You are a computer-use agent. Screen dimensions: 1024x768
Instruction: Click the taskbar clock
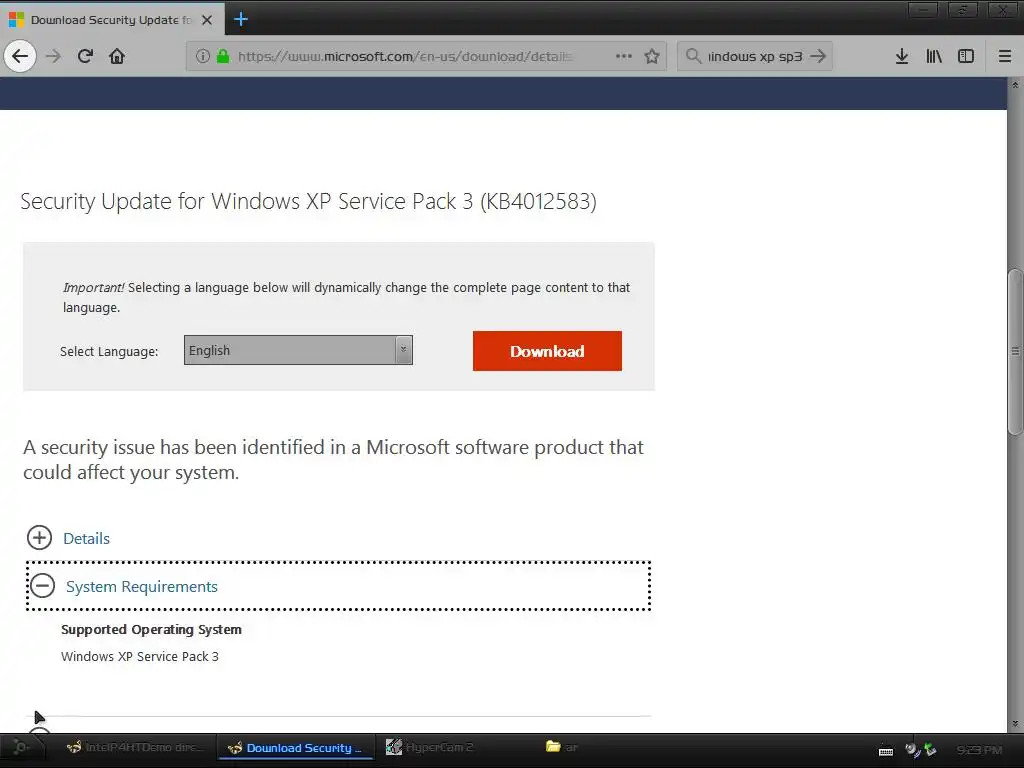[x=979, y=750]
